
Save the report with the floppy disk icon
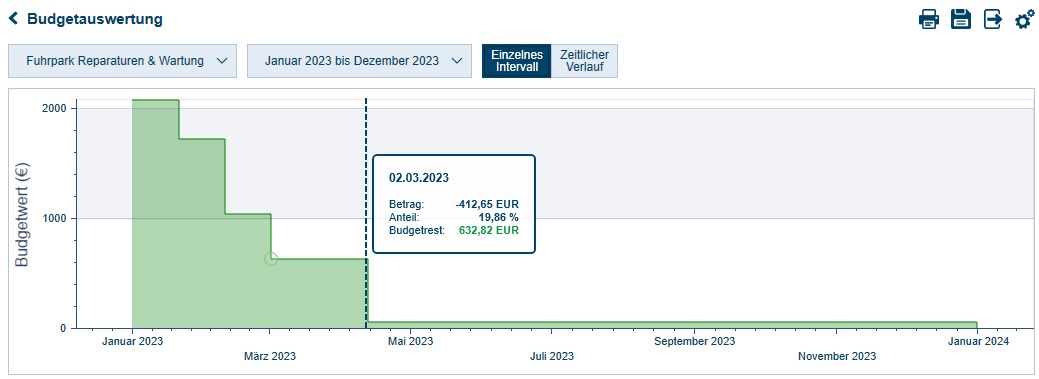pos(961,19)
